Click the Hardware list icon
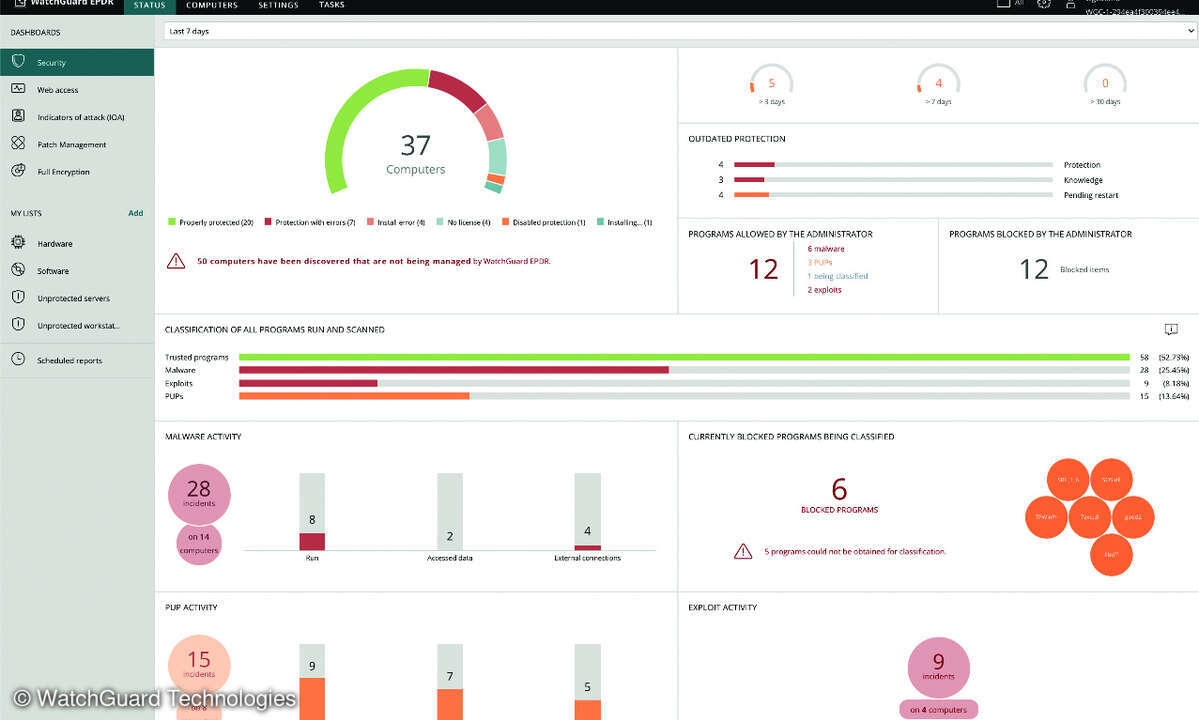1199x720 pixels. [x=18, y=242]
